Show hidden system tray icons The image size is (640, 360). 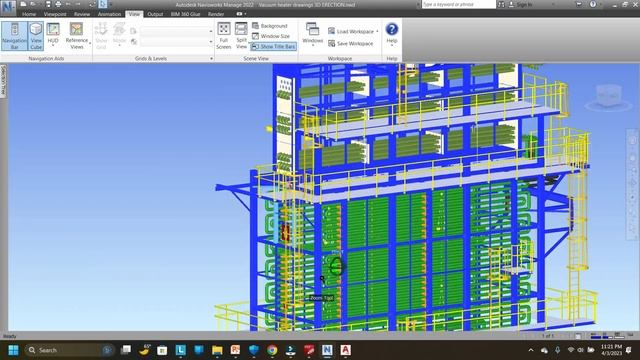[x=531, y=350]
